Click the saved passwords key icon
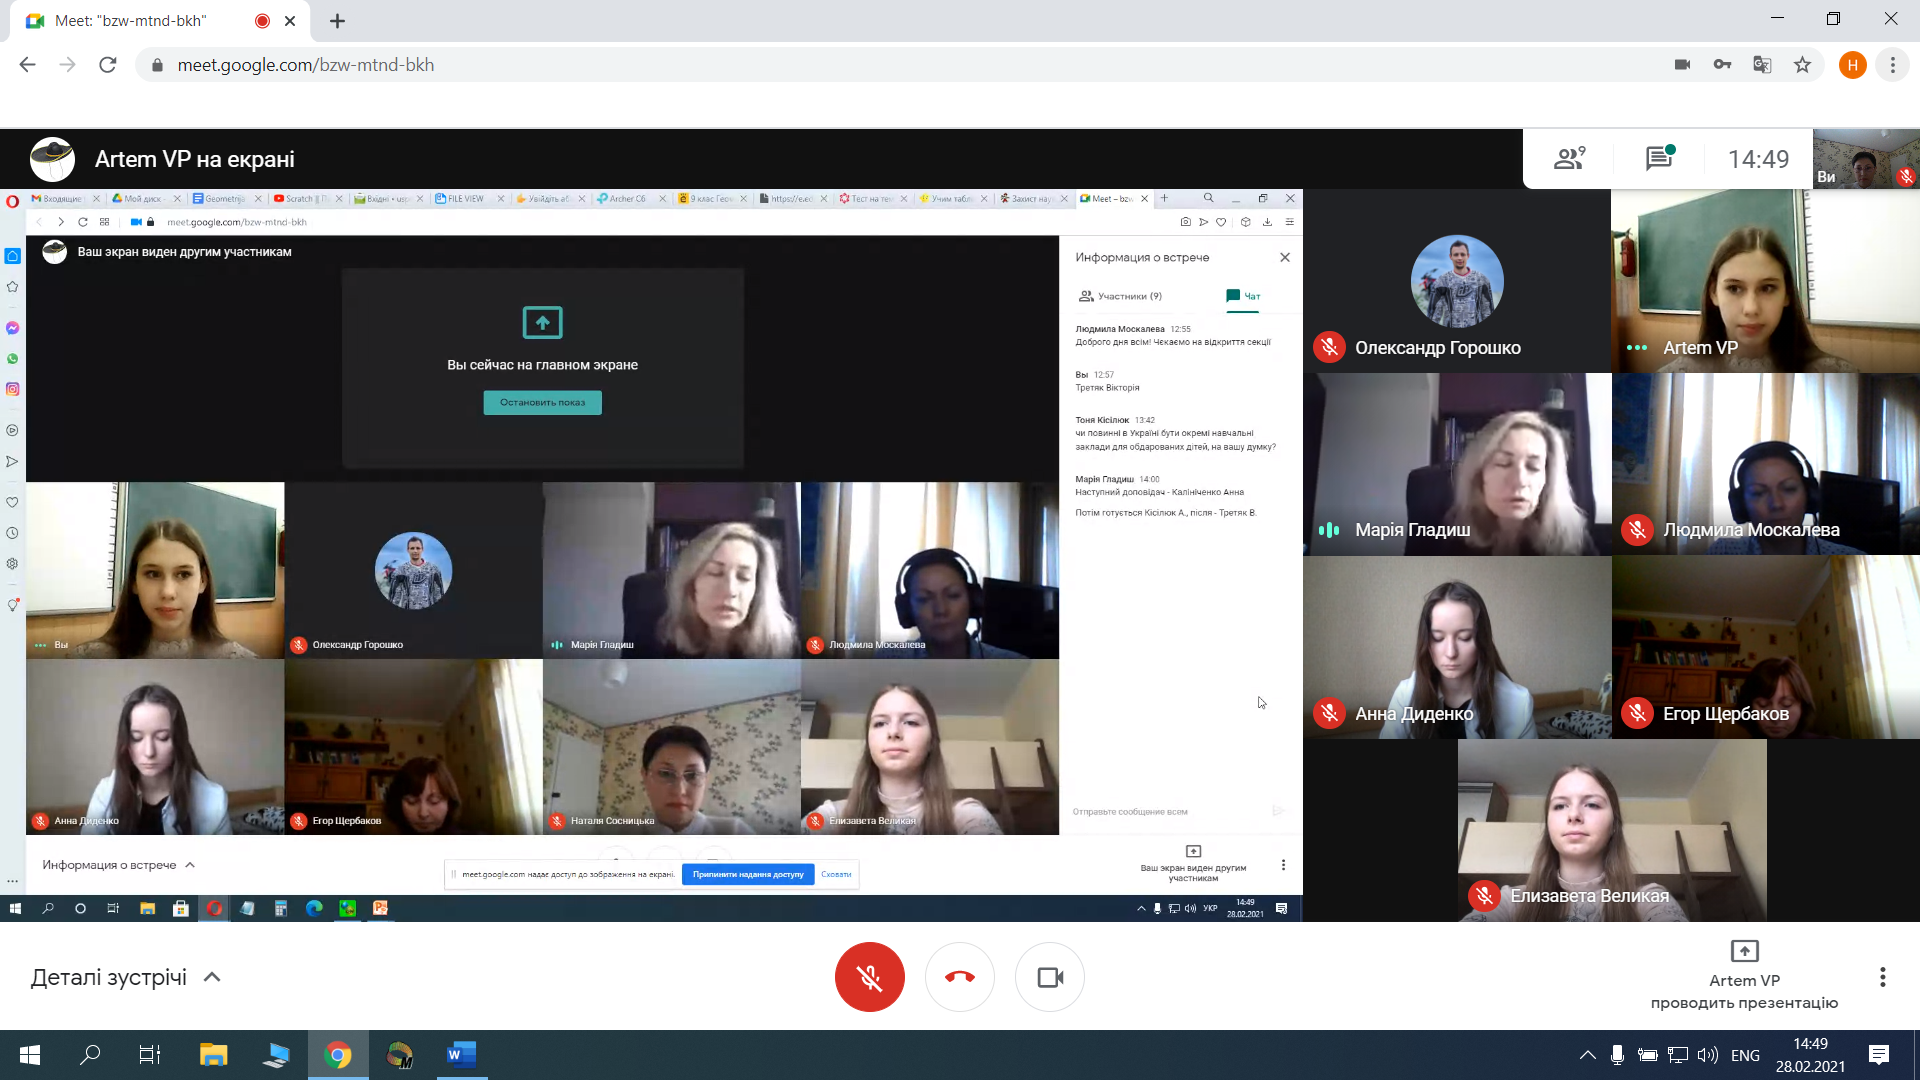Viewport: 1920px width, 1080px height. [1722, 65]
